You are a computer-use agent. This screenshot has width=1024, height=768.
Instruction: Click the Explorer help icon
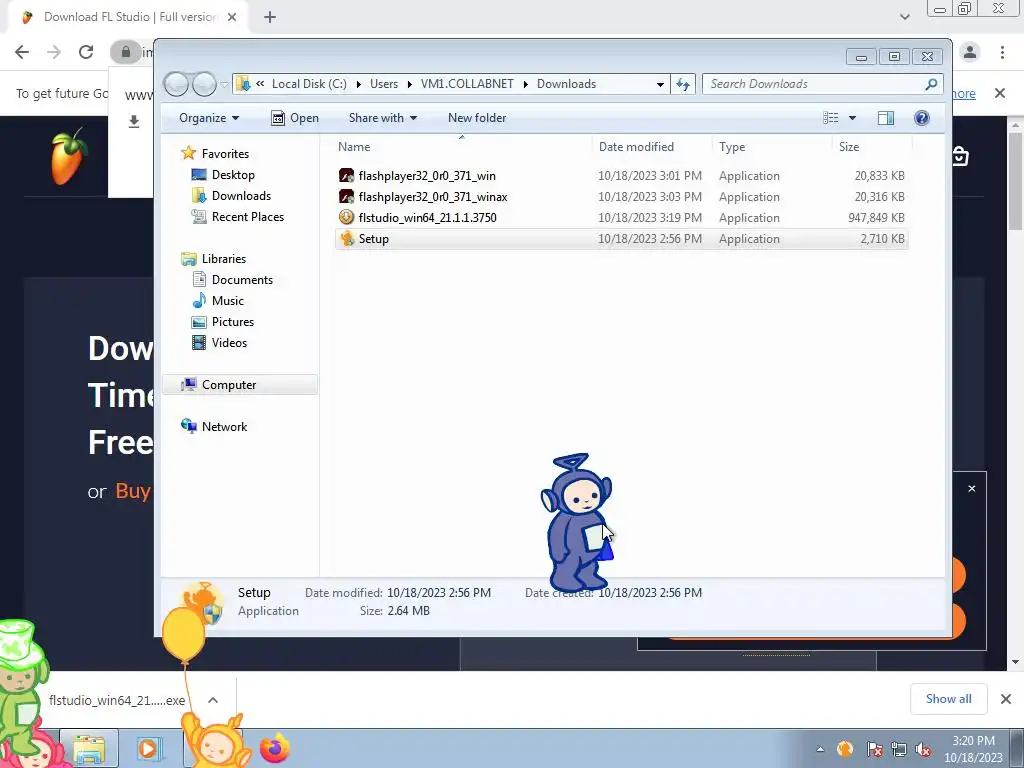point(921,118)
